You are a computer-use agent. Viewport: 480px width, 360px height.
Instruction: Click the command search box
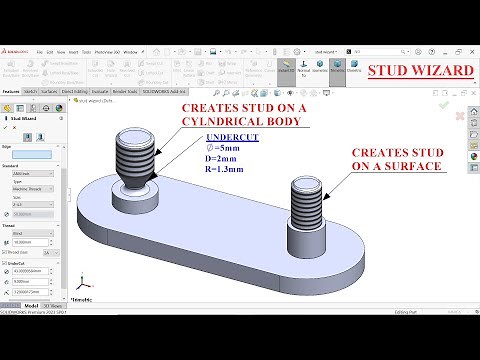click(378, 52)
